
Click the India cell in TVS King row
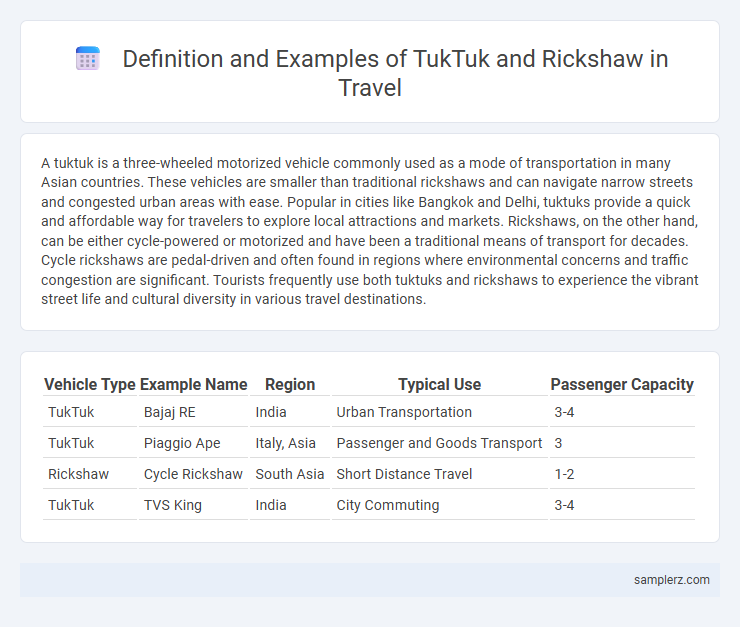(290, 505)
